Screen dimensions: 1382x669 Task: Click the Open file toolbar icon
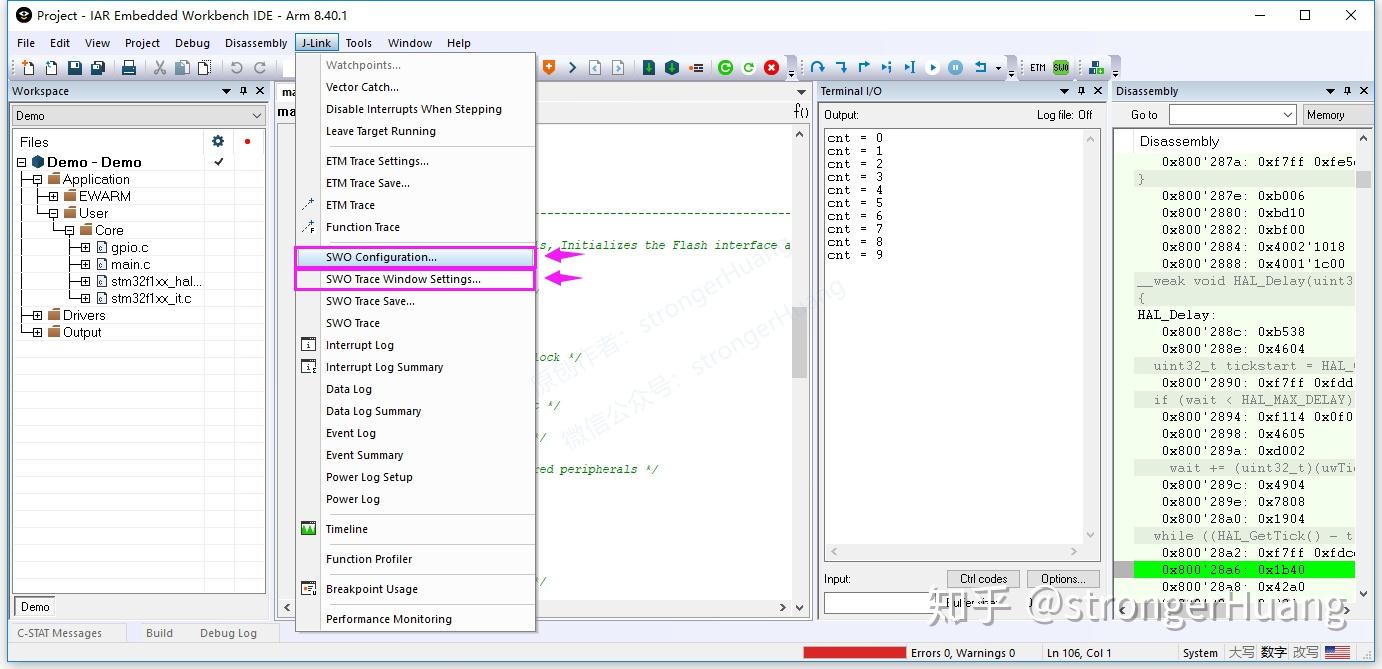[51, 67]
